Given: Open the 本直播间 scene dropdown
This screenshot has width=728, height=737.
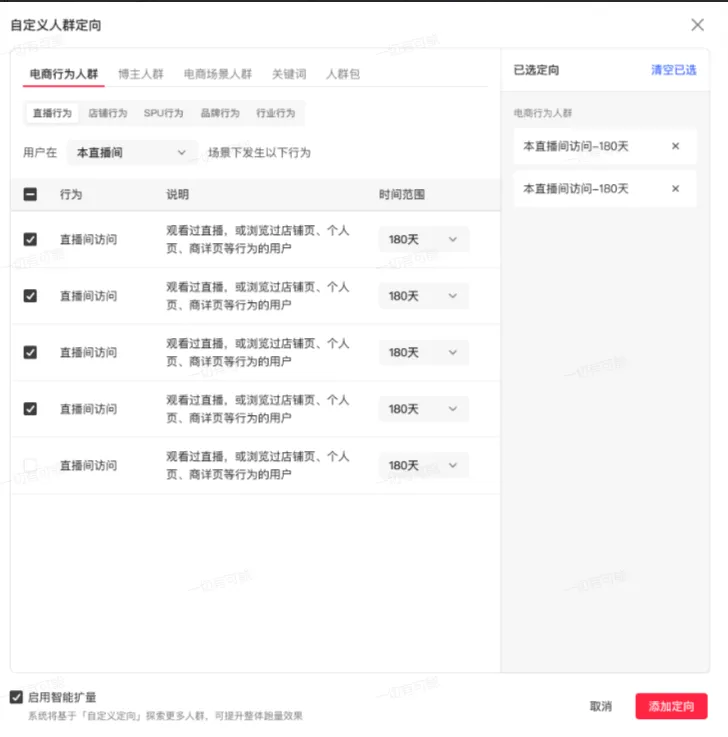Looking at the screenshot, I should 132,153.
